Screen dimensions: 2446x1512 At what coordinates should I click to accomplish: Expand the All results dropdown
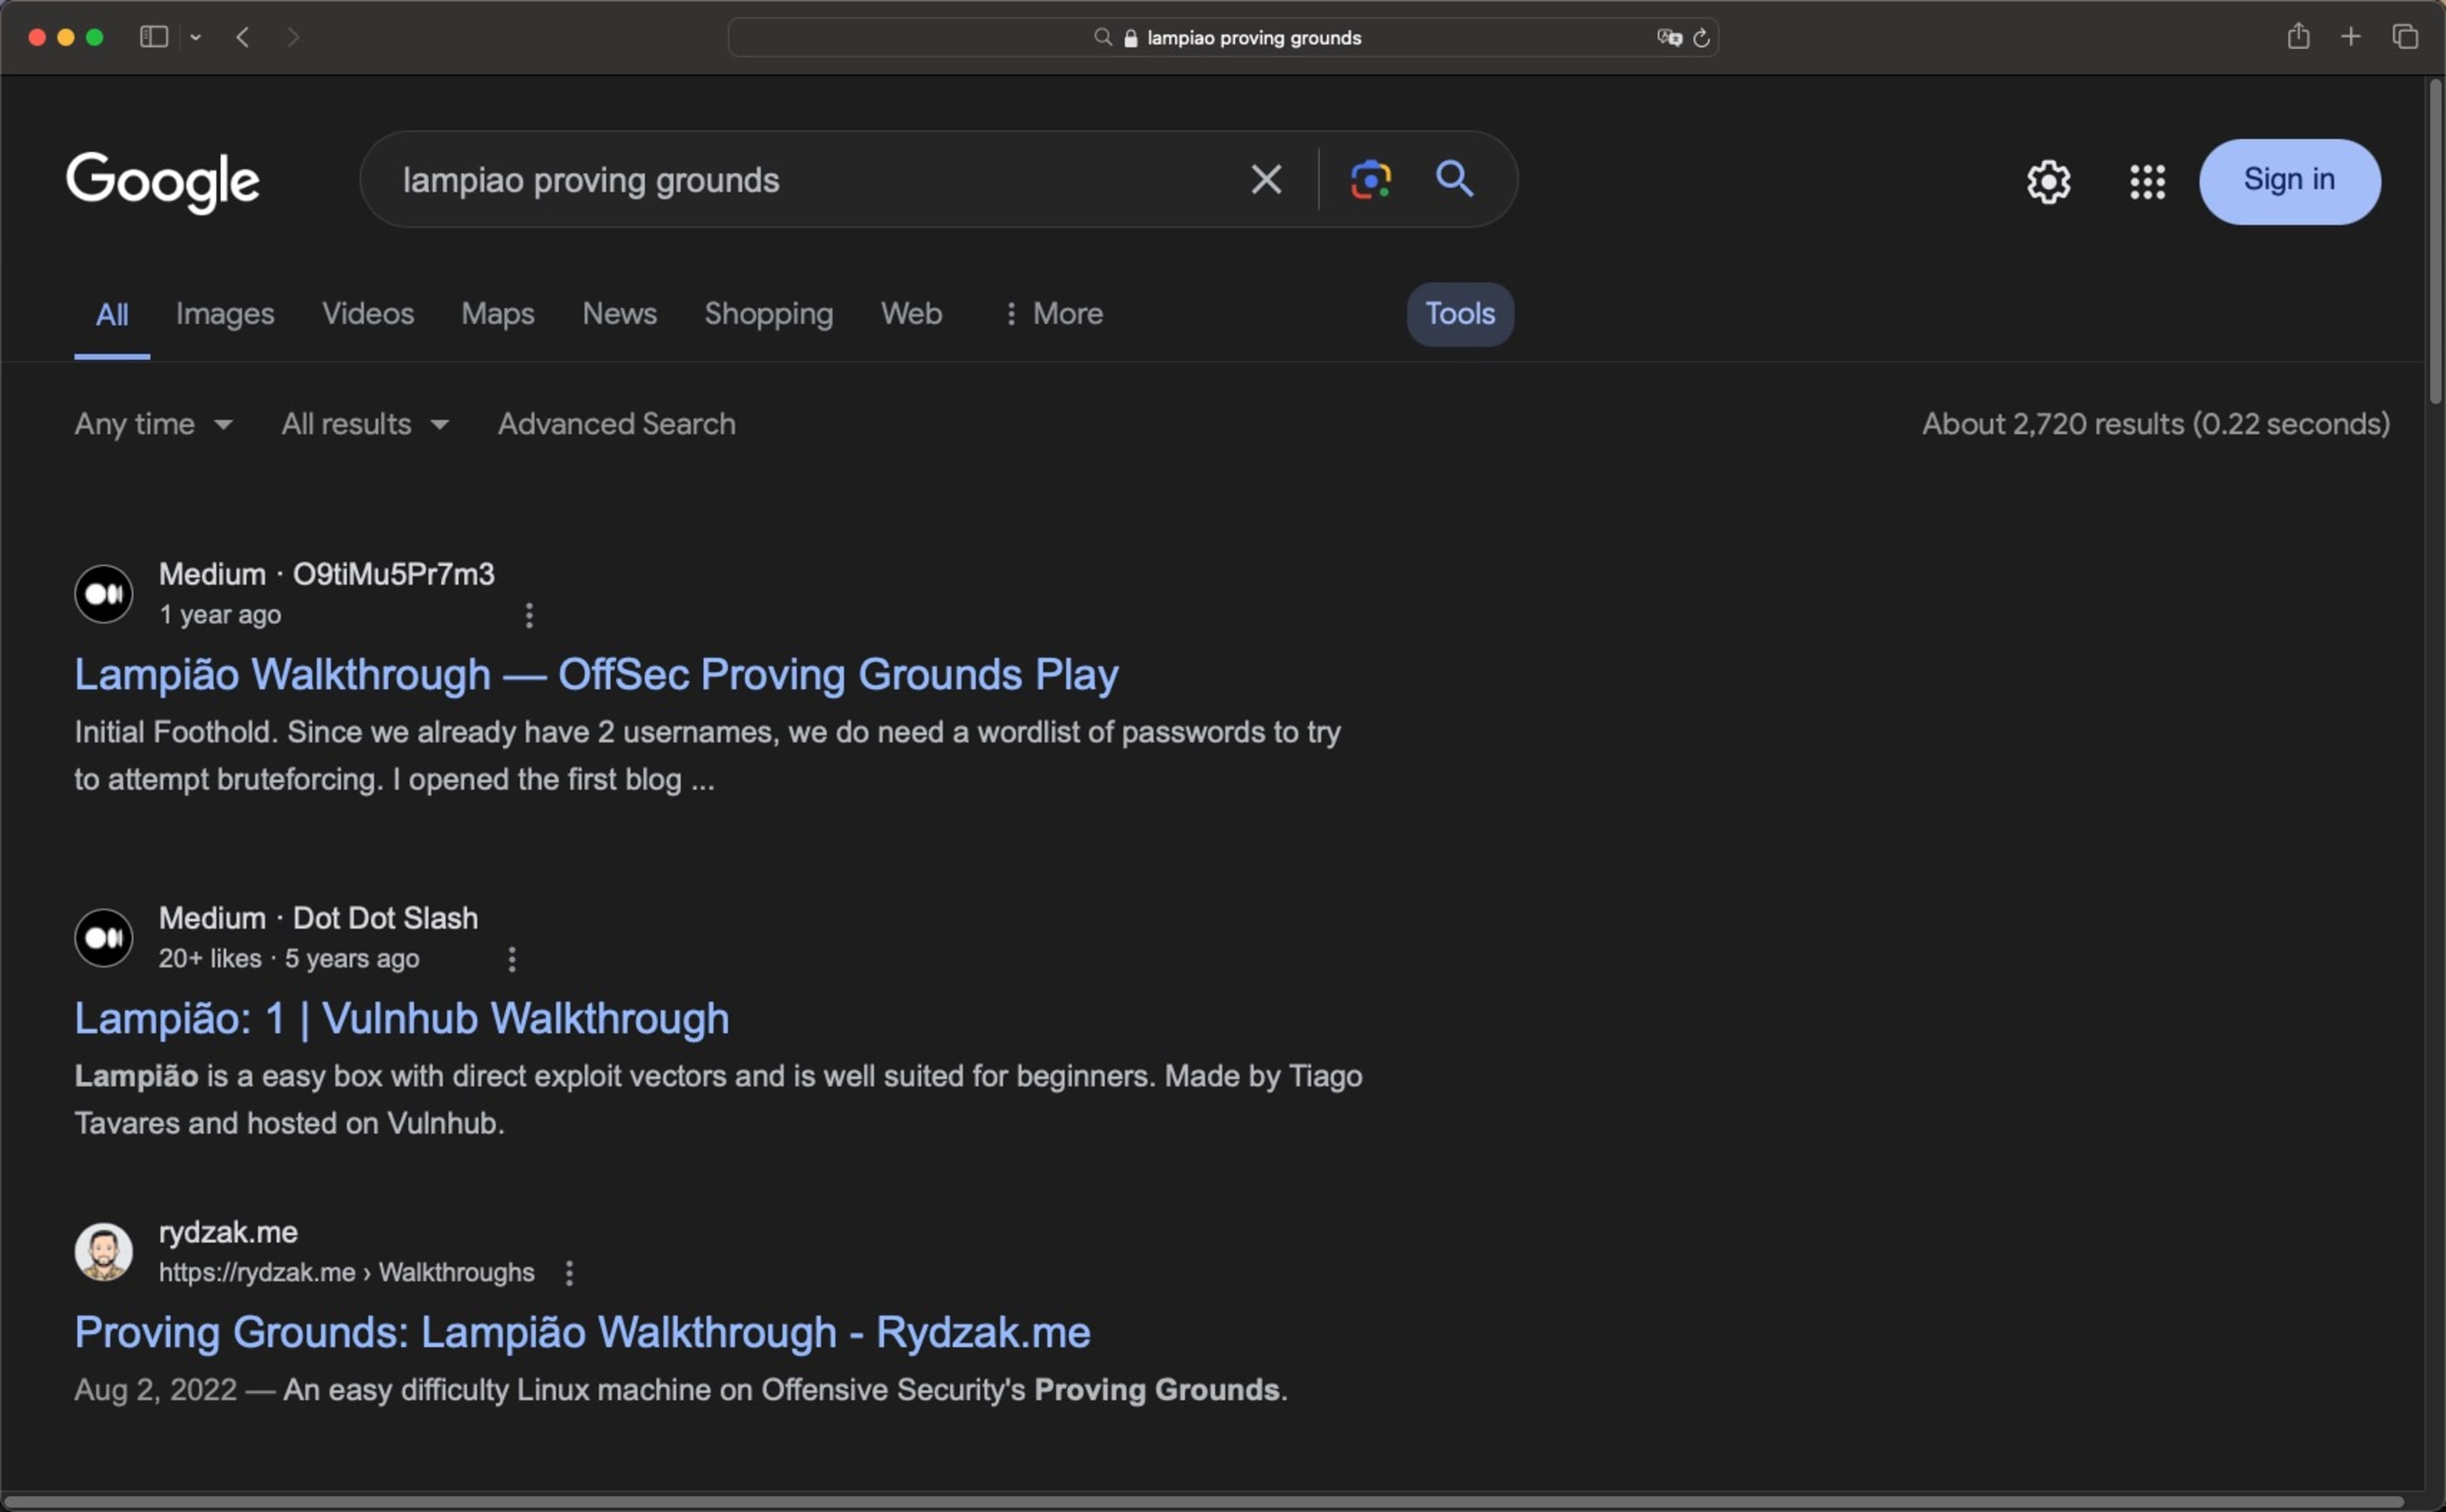[364, 424]
